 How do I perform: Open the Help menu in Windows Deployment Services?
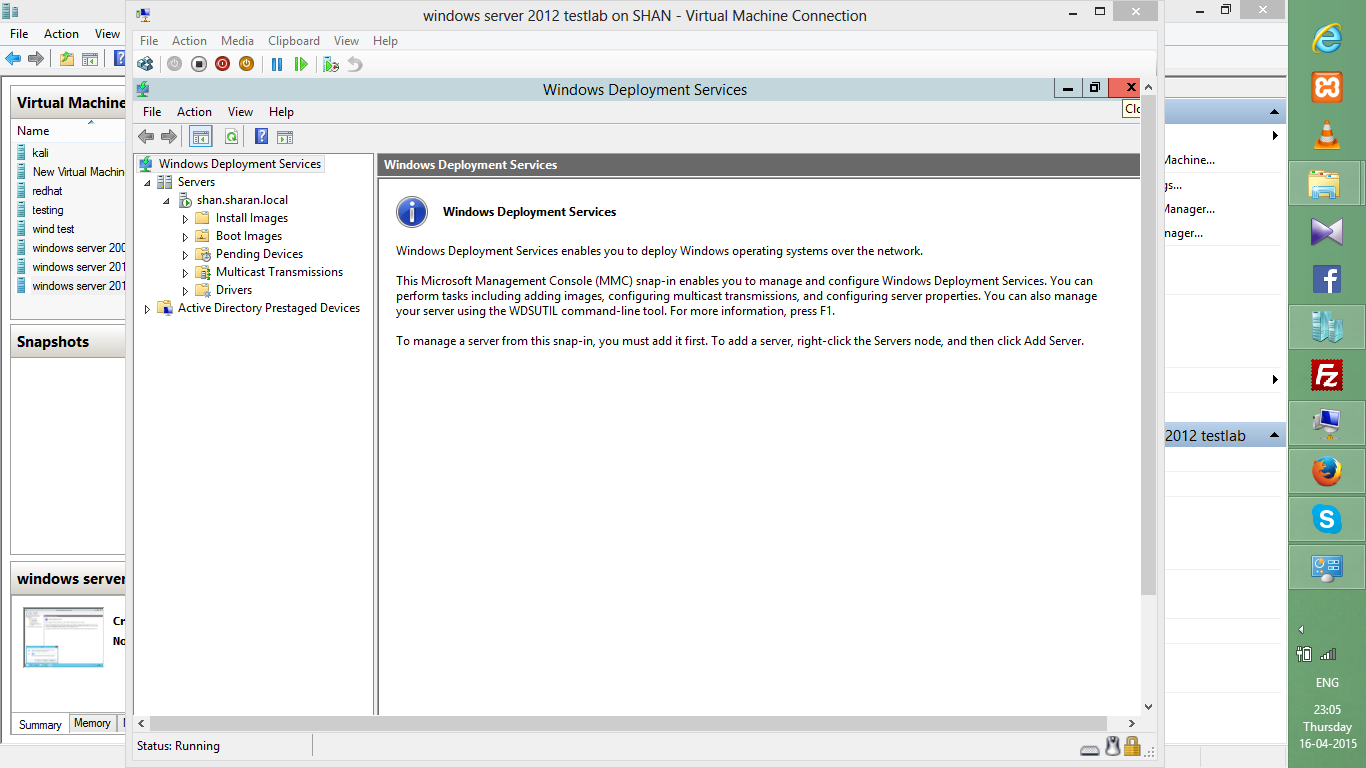point(281,112)
